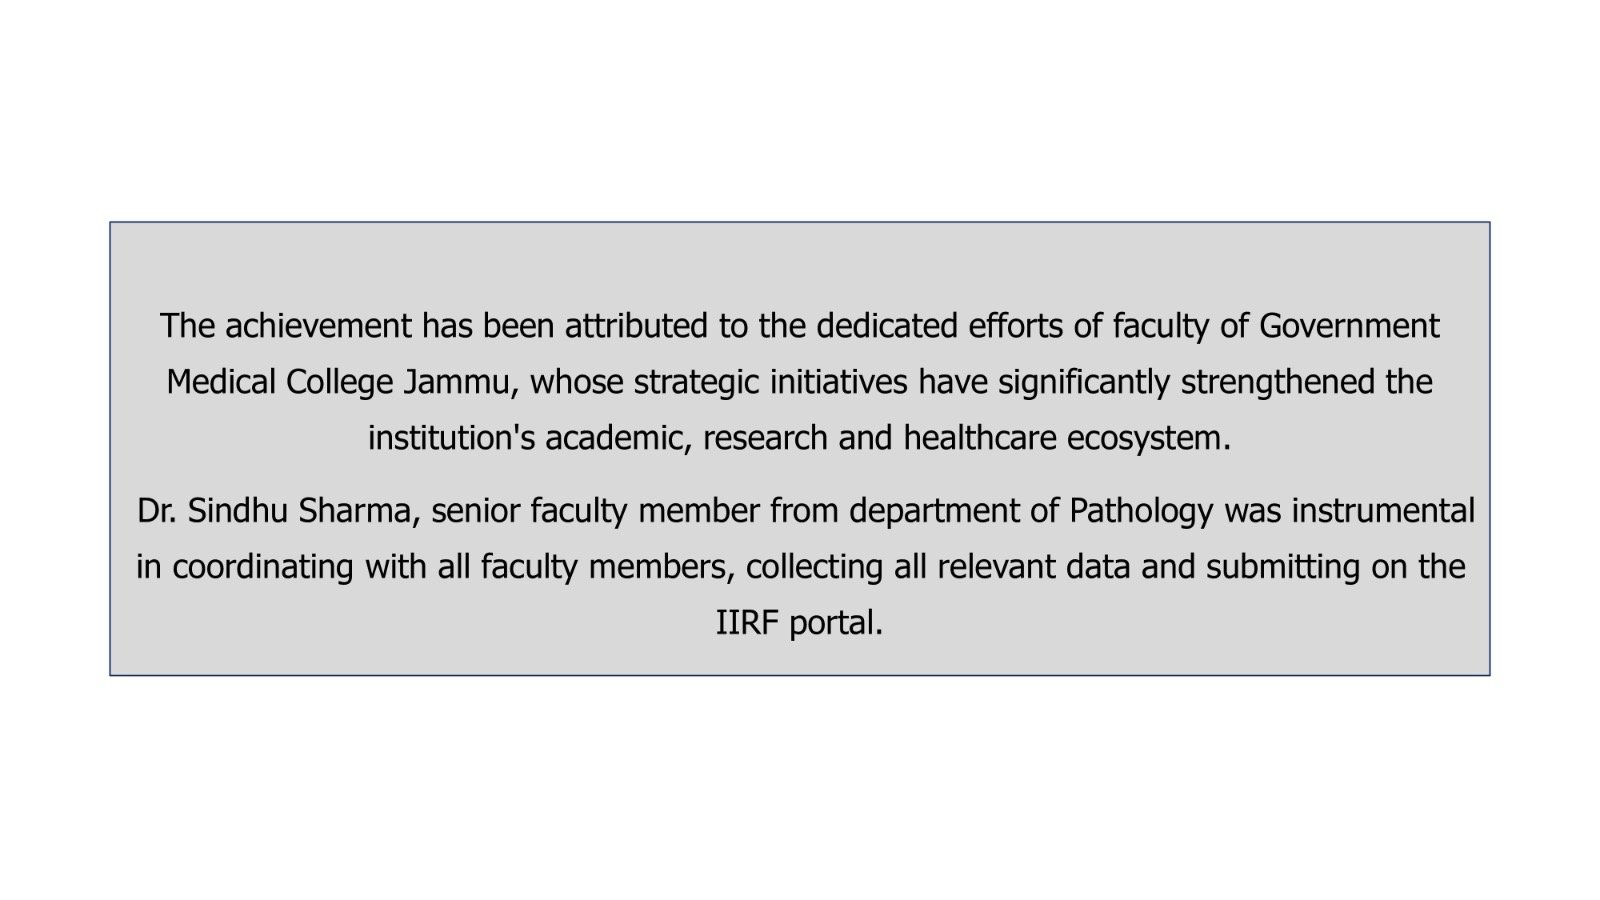Click the word 'Government' in the first line

pyautogui.click(x=1349, y=326)
